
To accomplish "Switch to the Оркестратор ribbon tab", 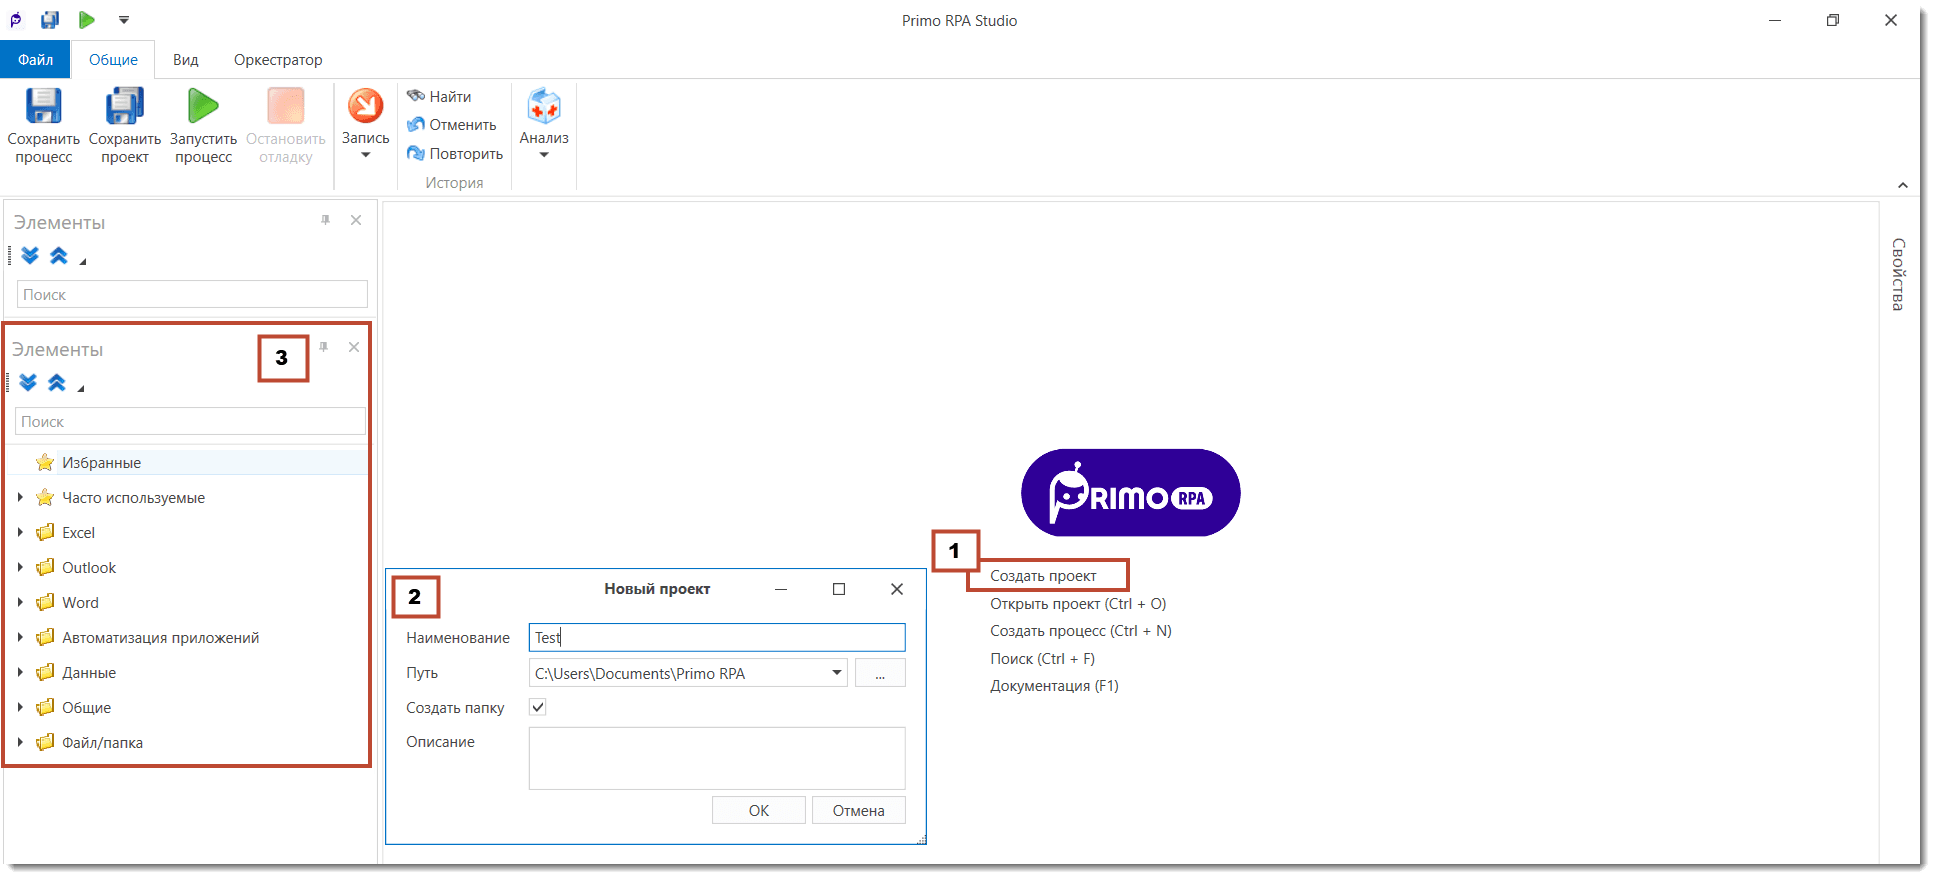I will tap(278, 60).
